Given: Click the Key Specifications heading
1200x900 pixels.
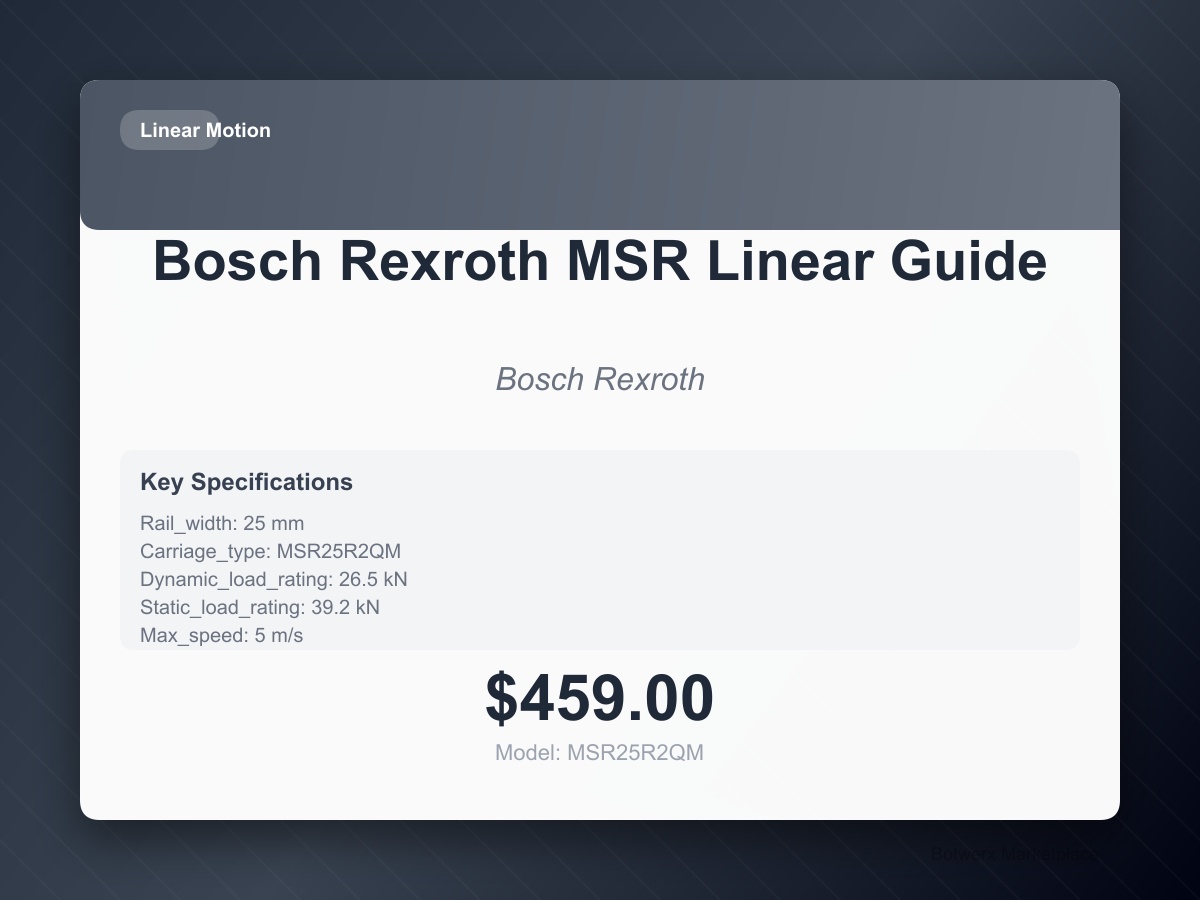Looking at the screenshot, I should (x=246, y=482).
